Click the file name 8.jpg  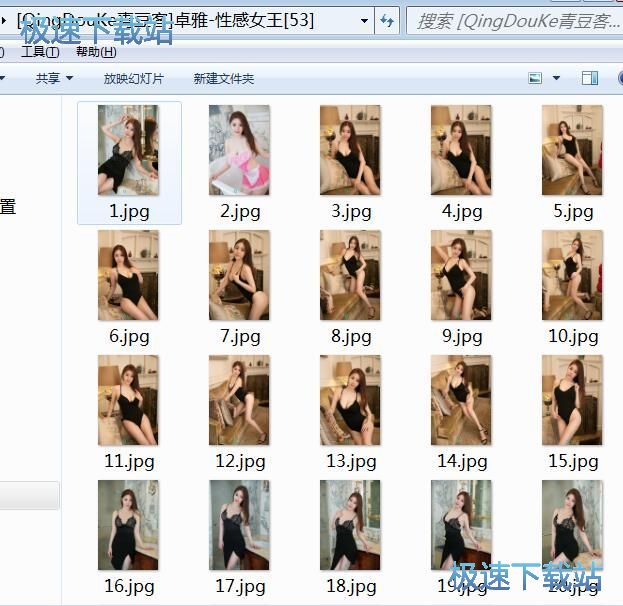click(x=351, y=337)
